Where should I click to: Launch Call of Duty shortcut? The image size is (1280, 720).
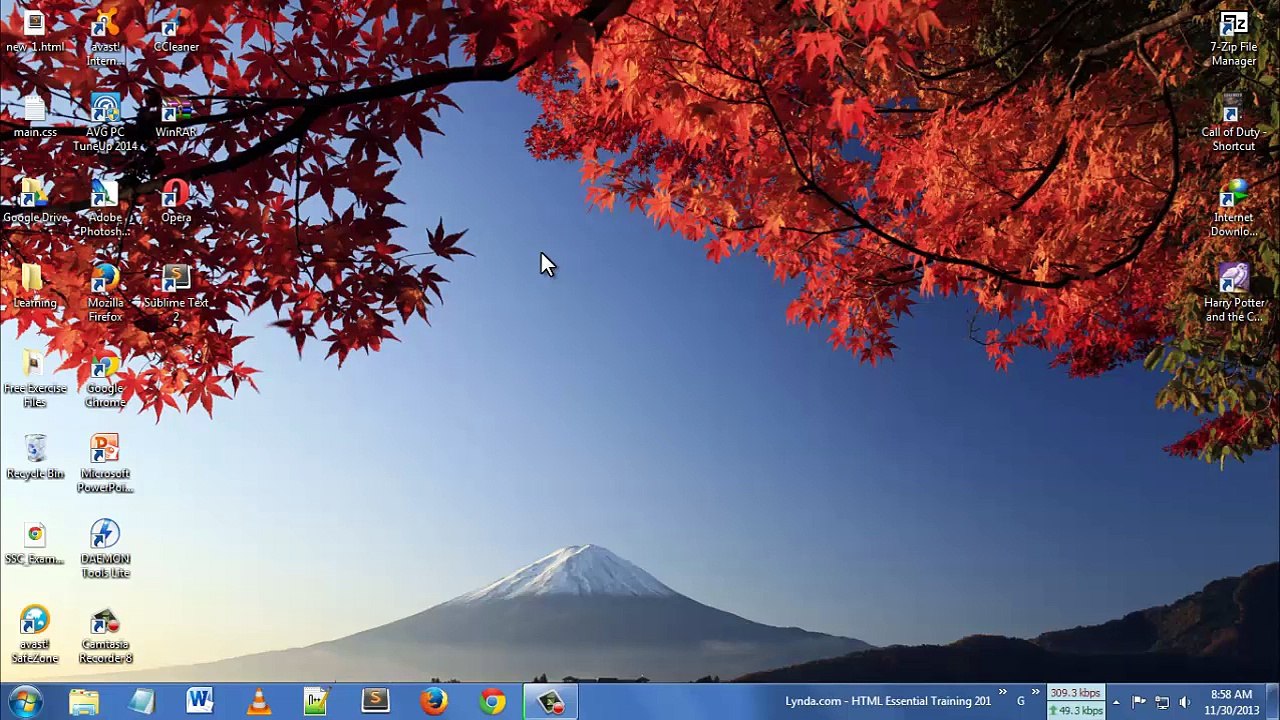(1233, 124)
